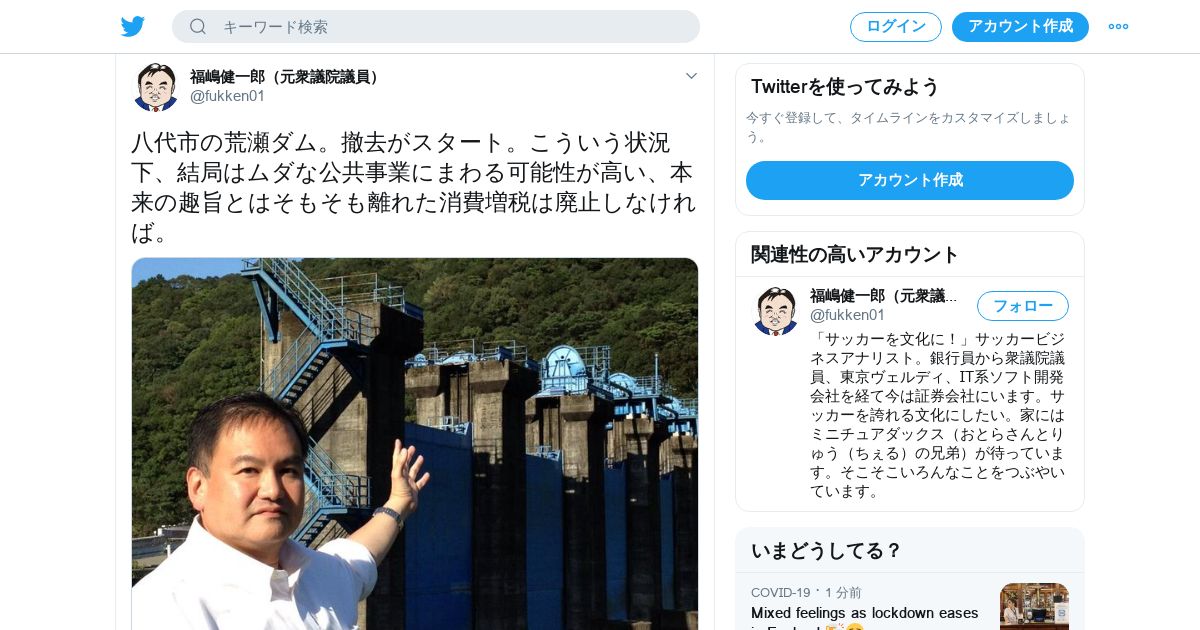Open the @fukken01 handle under the tweet author
The width and height of the screenshot is (1200, 630).
coord(228,96)
